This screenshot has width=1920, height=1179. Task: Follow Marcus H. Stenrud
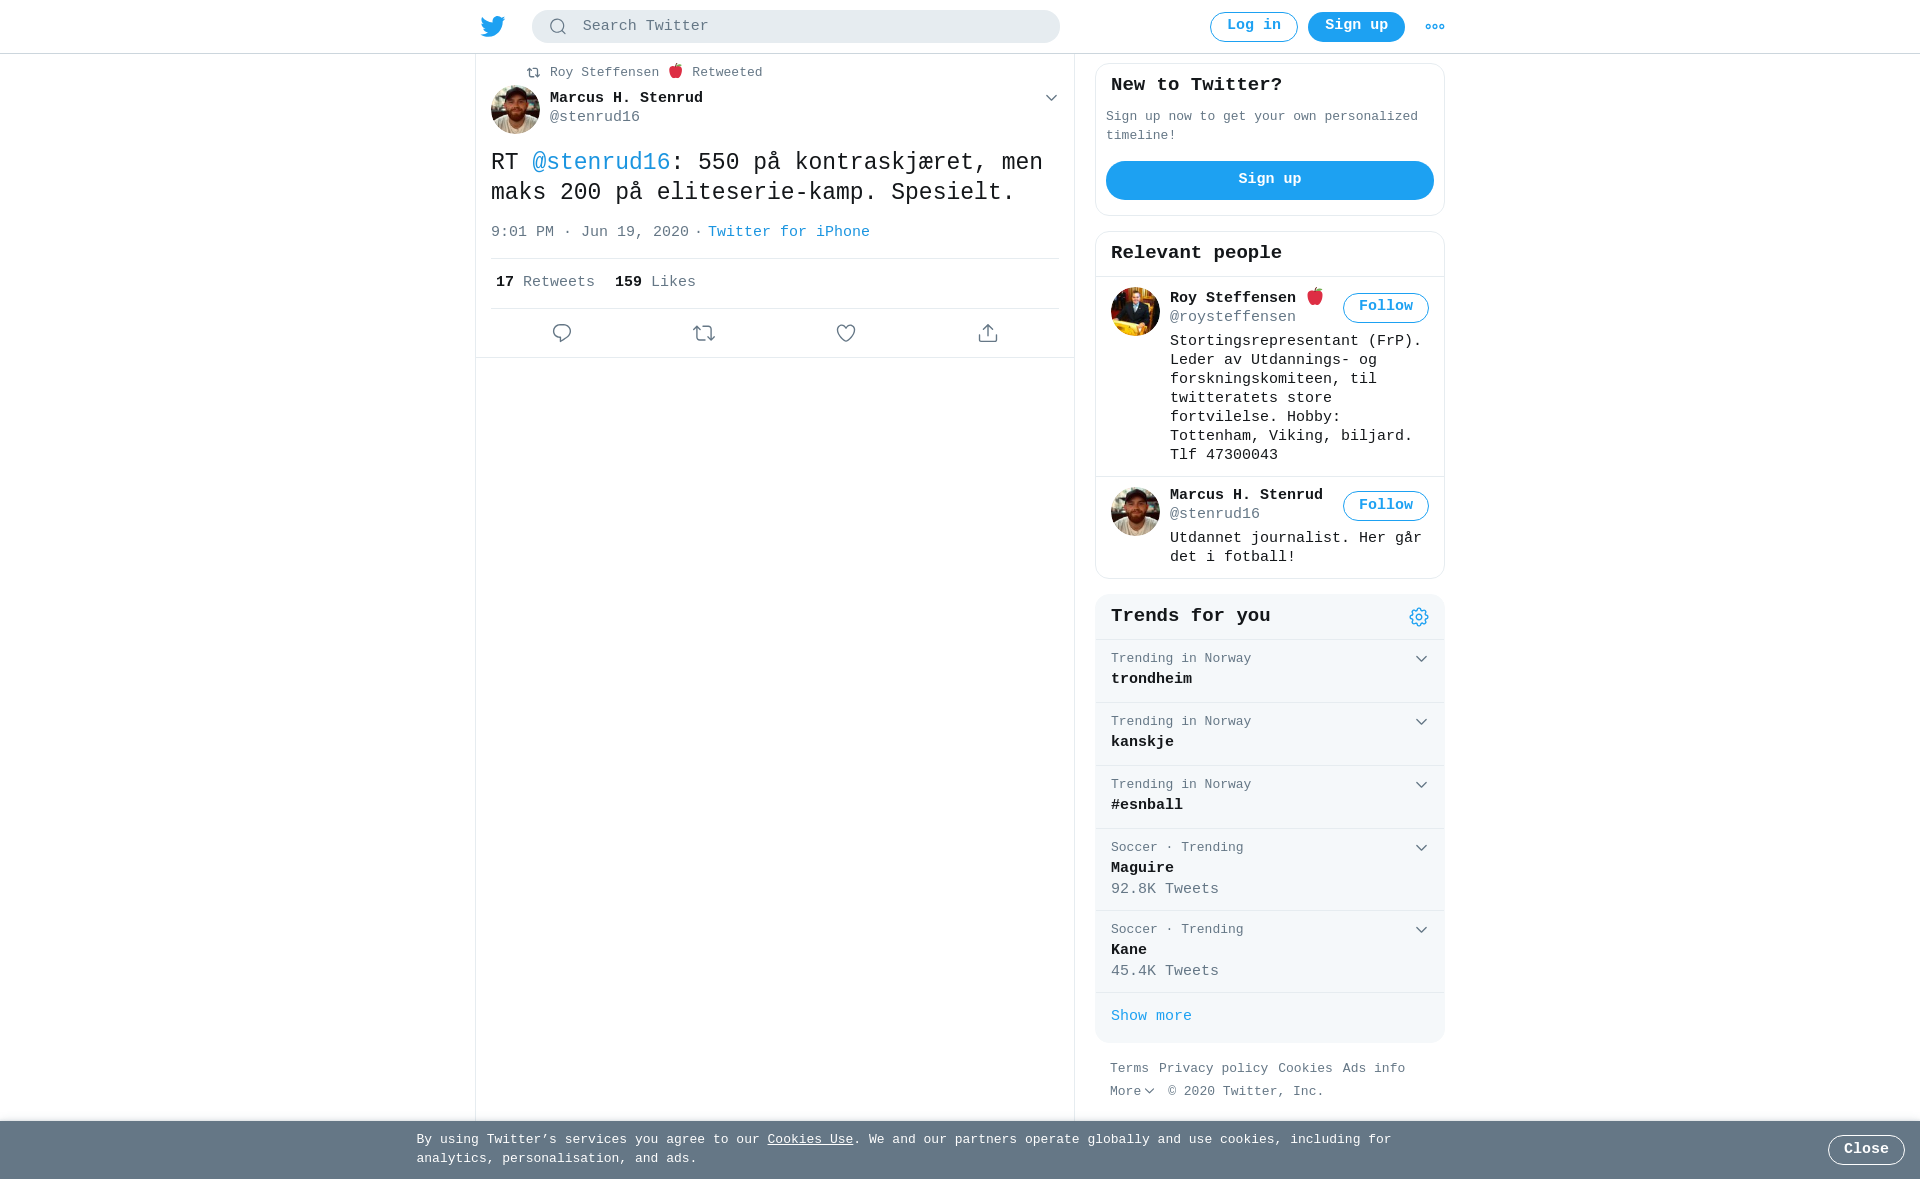1386,506
